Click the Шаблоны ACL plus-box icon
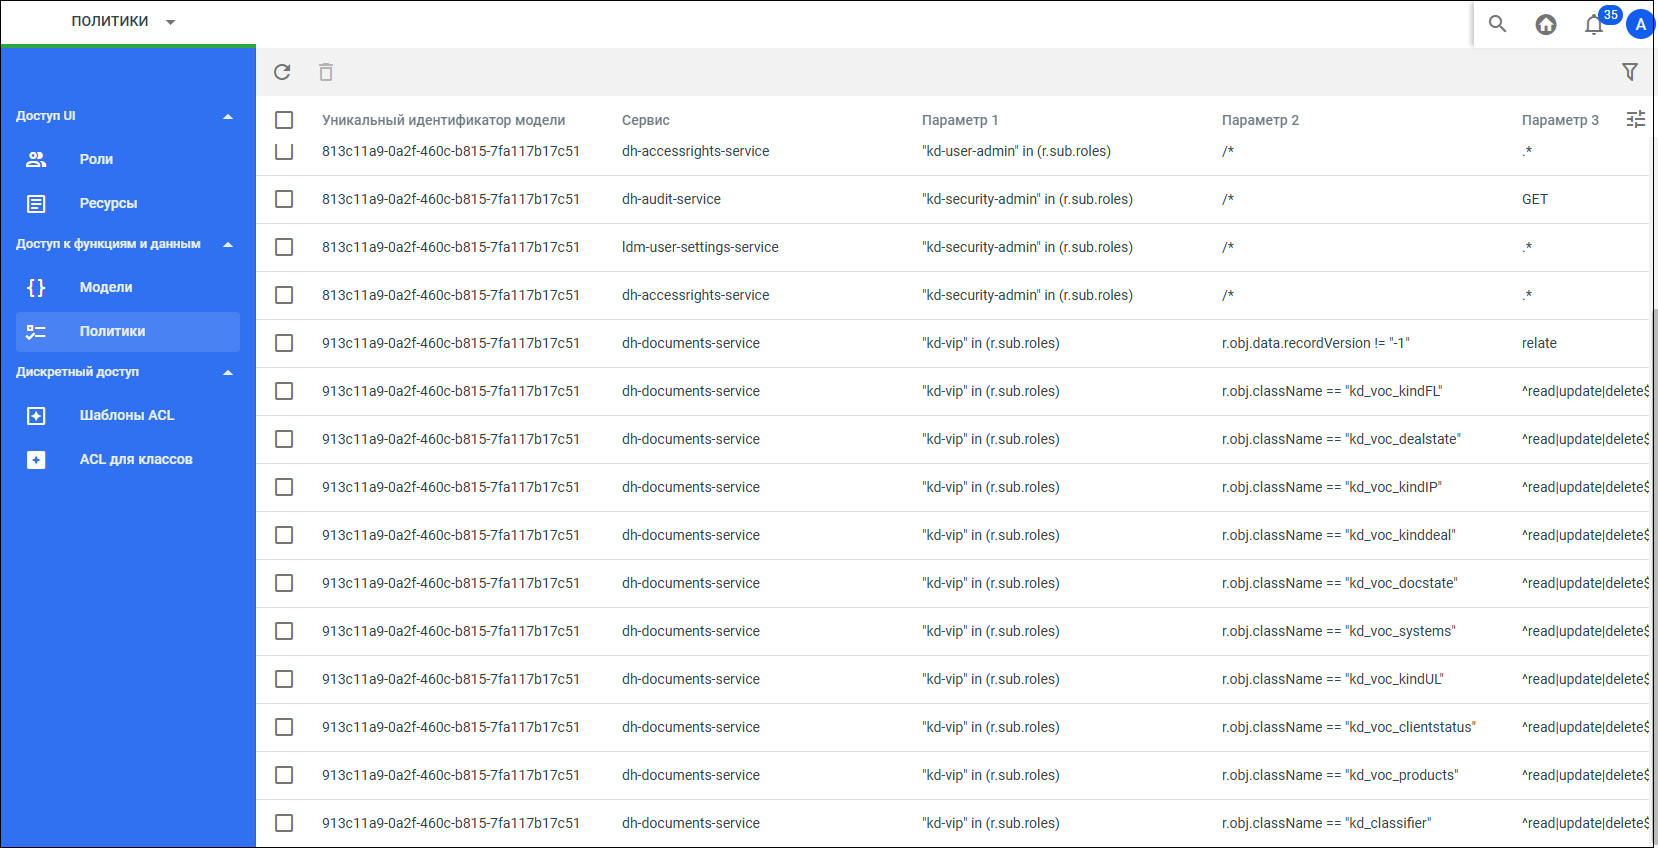 [x=36, y=415]
